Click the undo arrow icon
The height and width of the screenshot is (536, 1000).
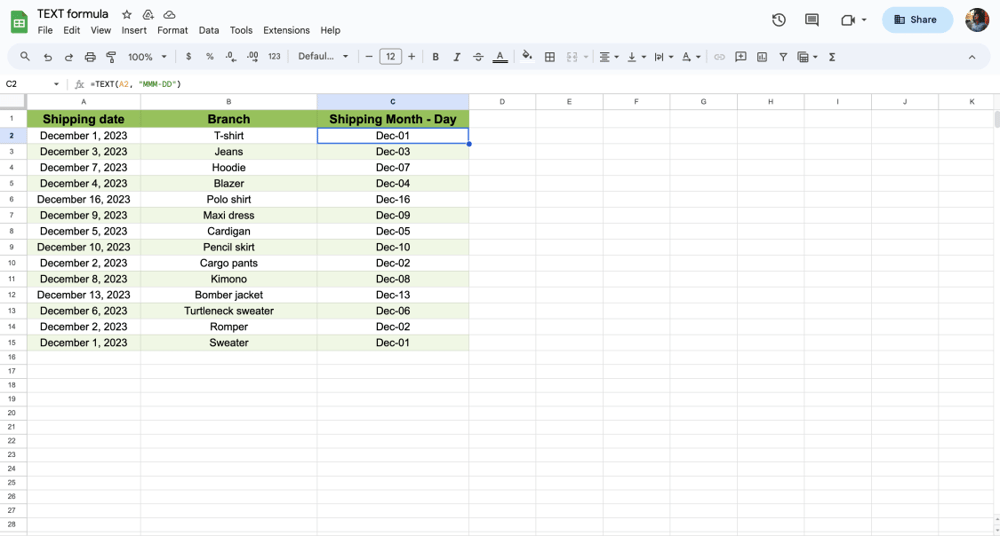(47, 57)
